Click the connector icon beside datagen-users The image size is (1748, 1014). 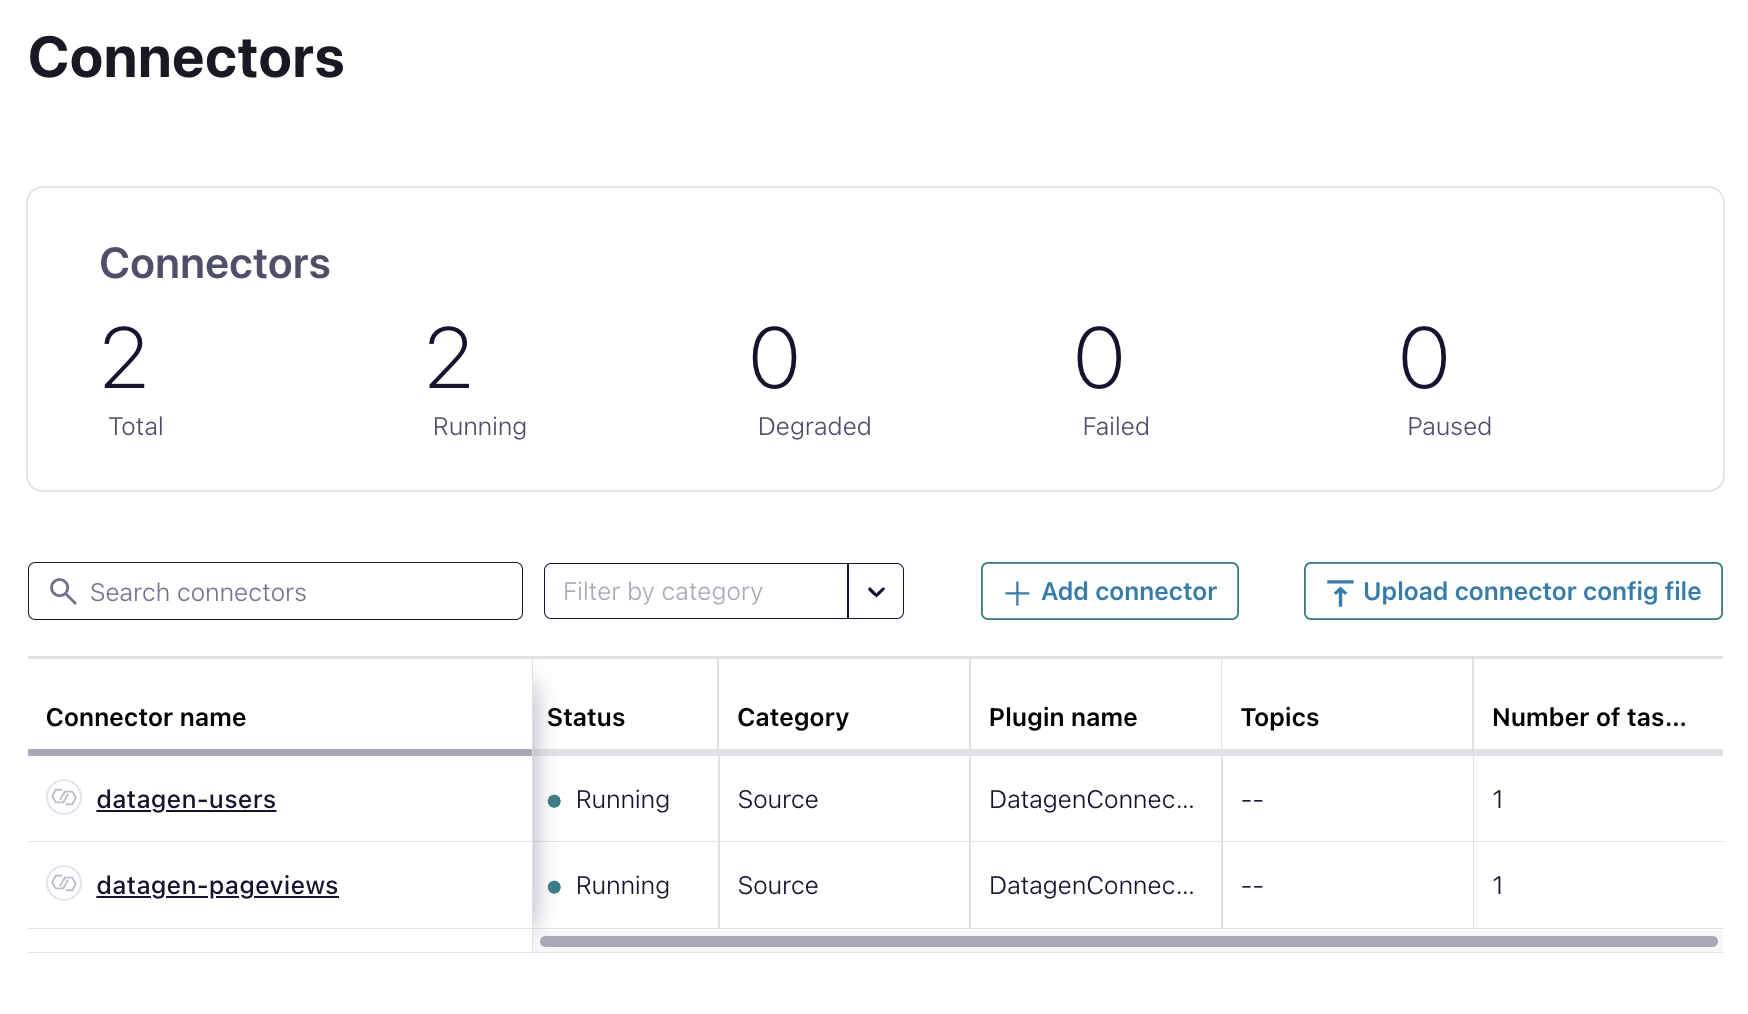click(x=64, y=798)
